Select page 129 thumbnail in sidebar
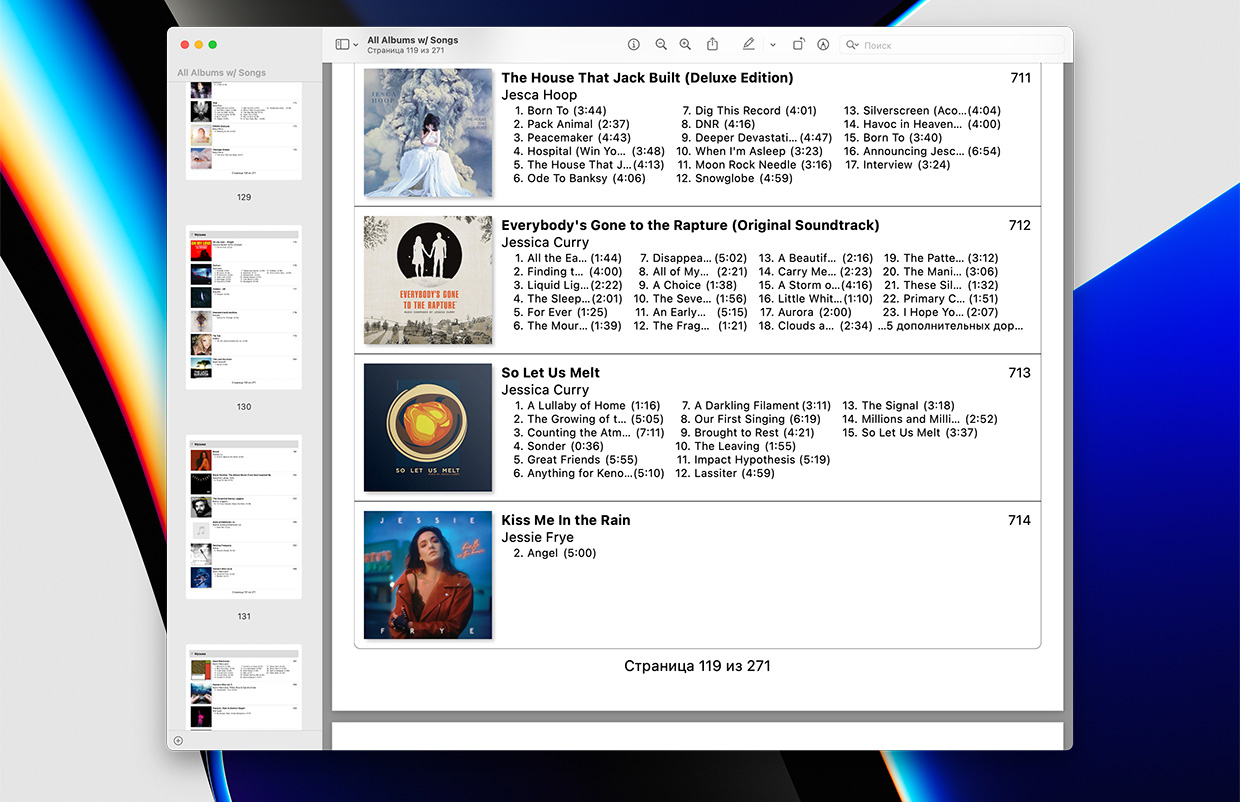Viewport: 1240px width, 802px height. pos(244,133)
